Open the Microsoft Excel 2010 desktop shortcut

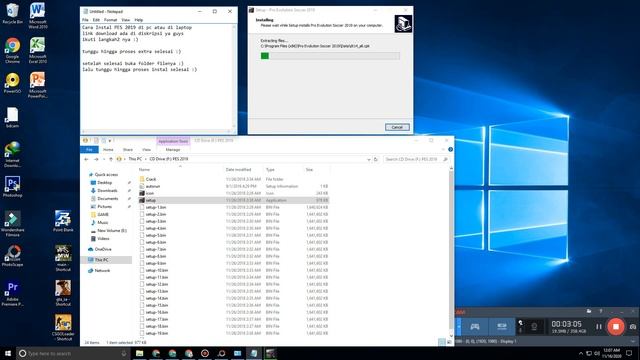click(38, 50)
